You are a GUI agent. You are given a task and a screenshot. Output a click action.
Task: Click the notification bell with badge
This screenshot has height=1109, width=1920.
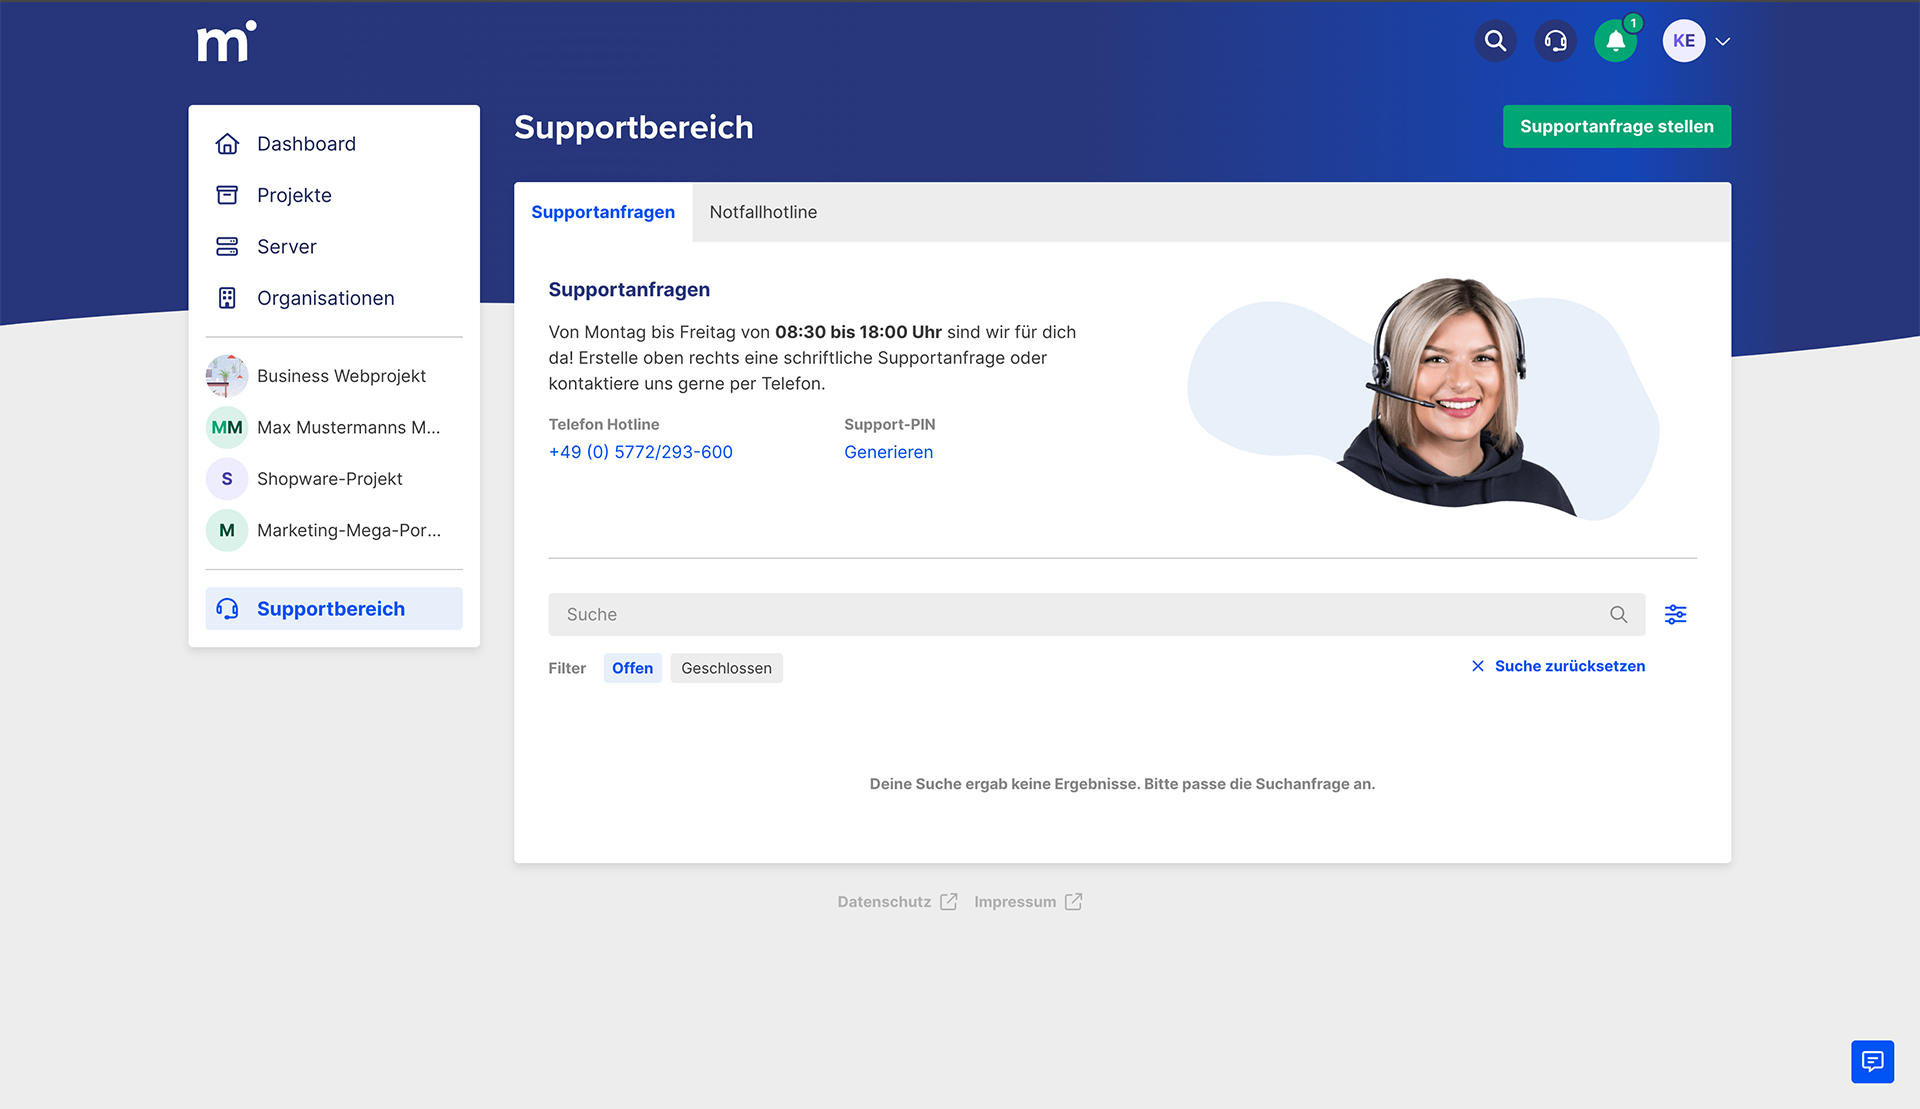(1615, 41)
